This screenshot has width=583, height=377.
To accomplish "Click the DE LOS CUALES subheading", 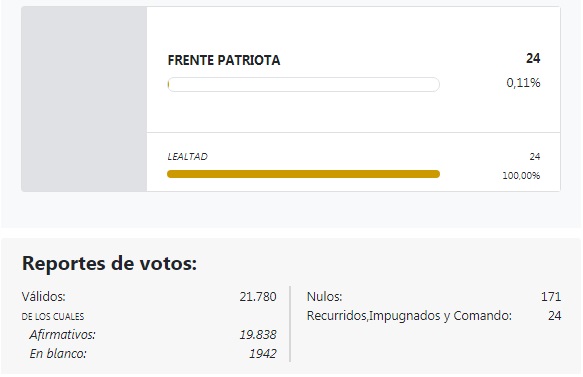I will coord(53,317).
